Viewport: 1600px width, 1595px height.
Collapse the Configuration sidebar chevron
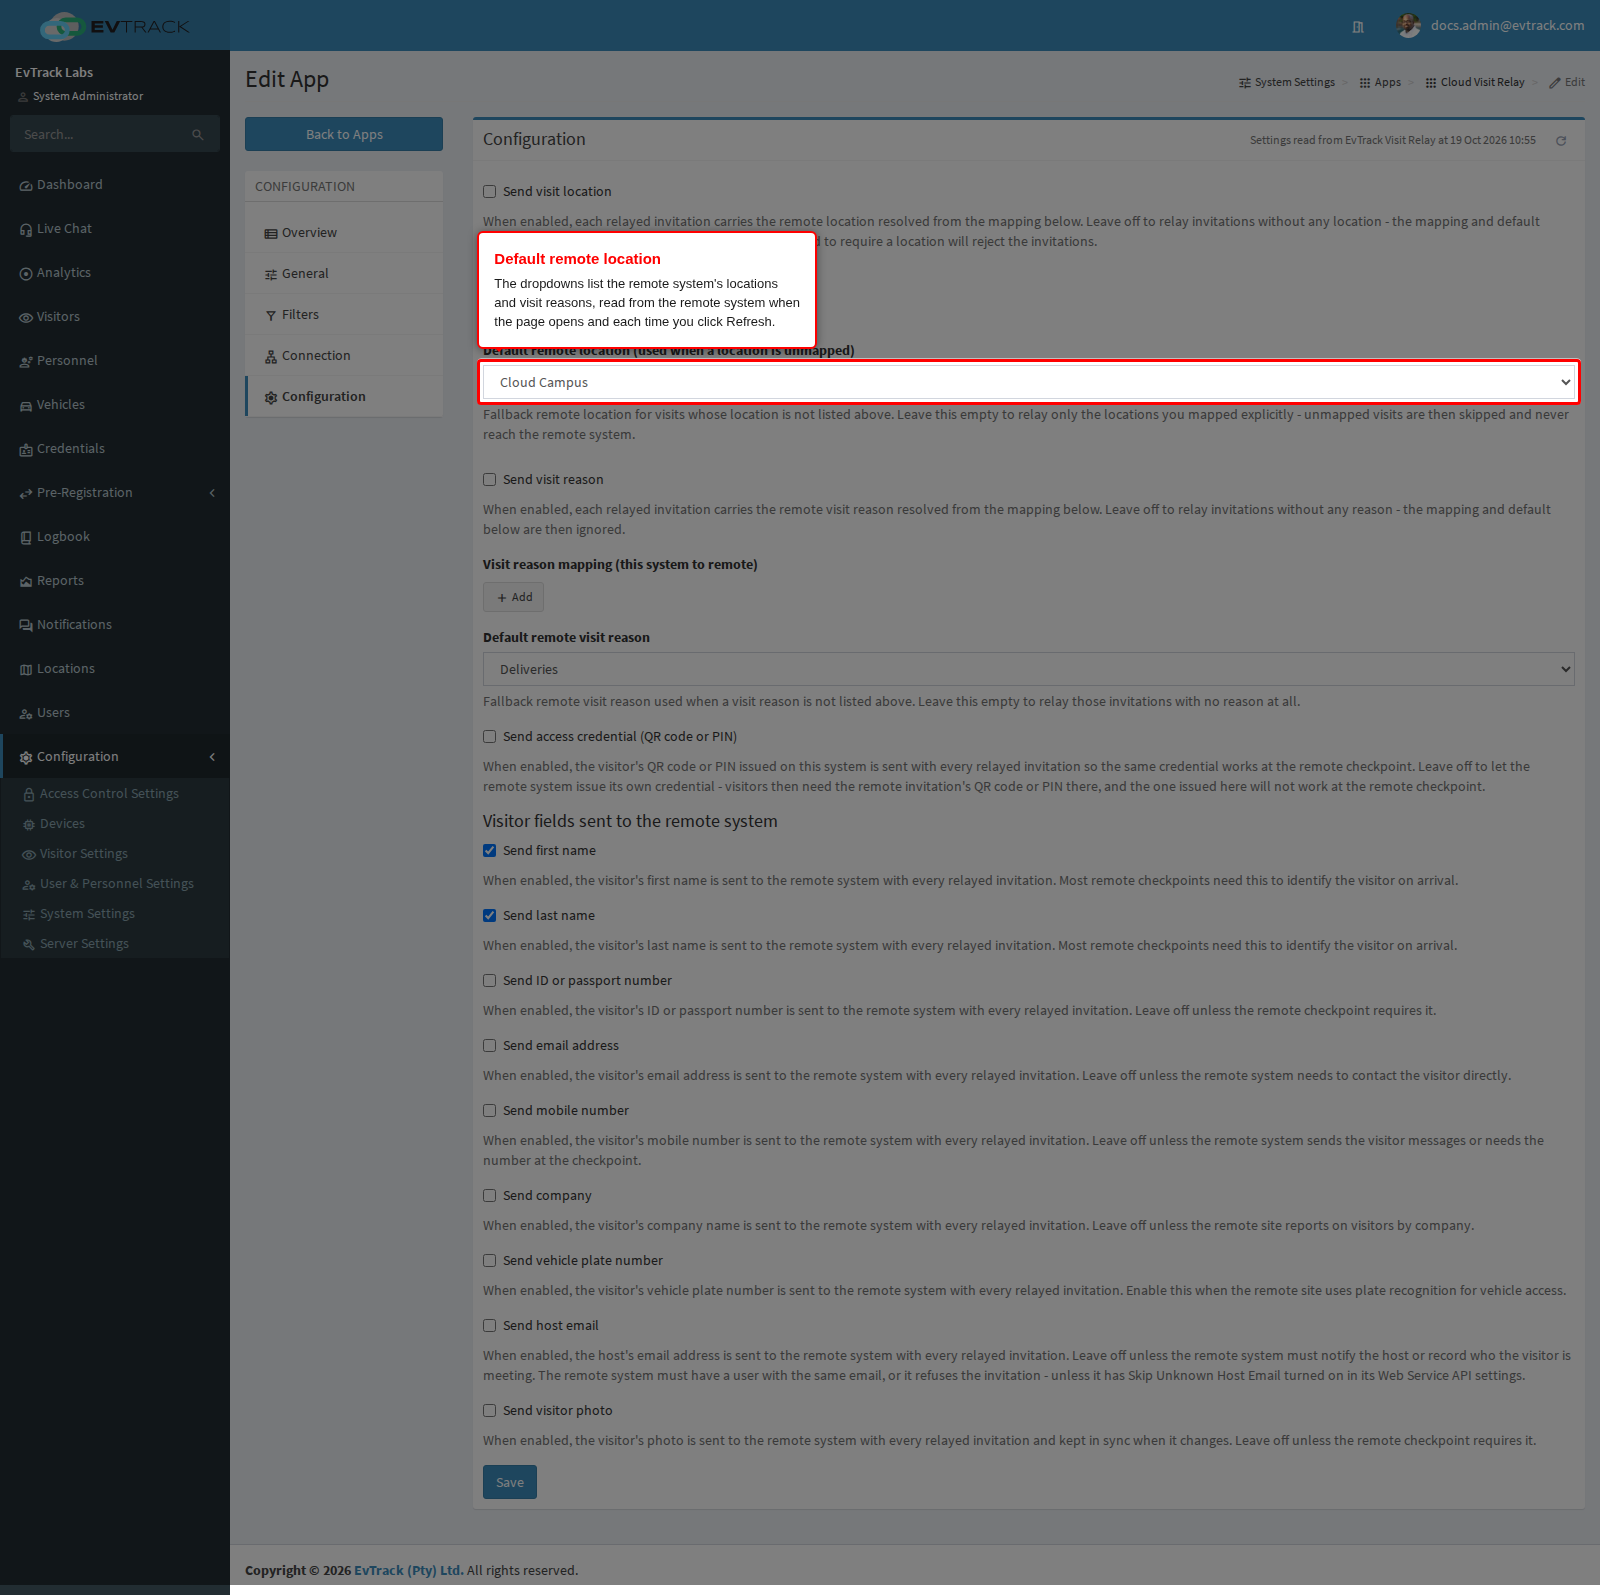212,757
